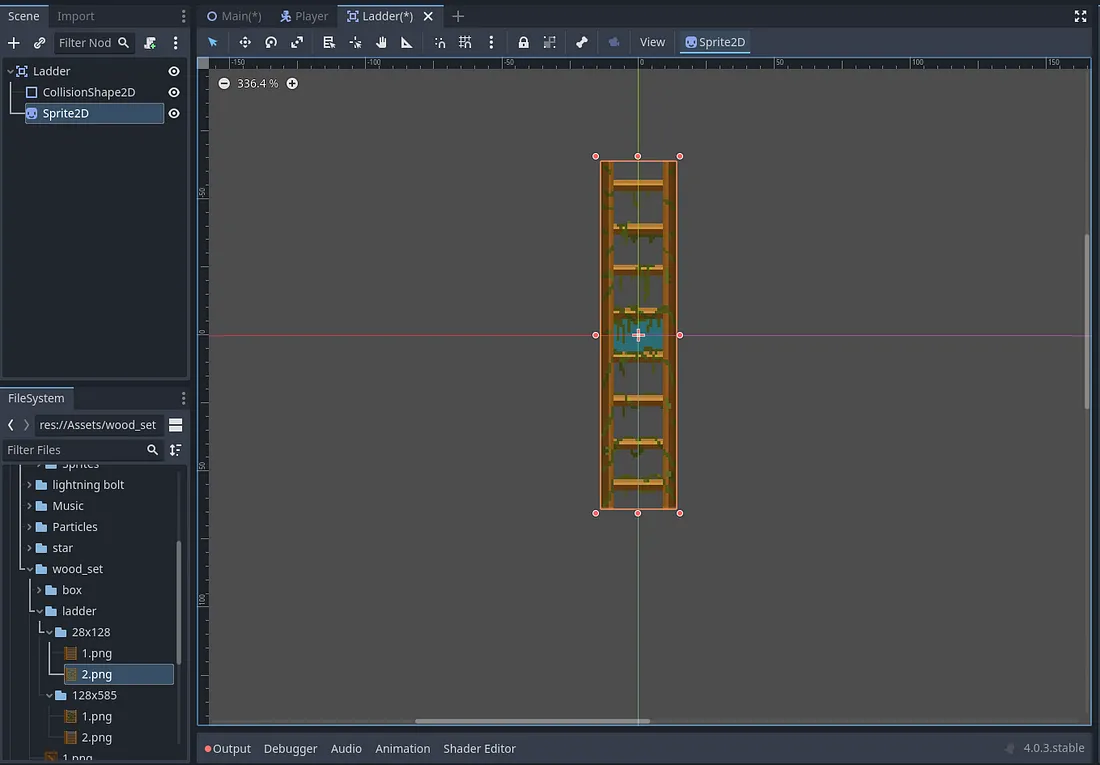The image size is (1100, 765).
Task: Add a new node with the plus icon
Action: point(13,43)
